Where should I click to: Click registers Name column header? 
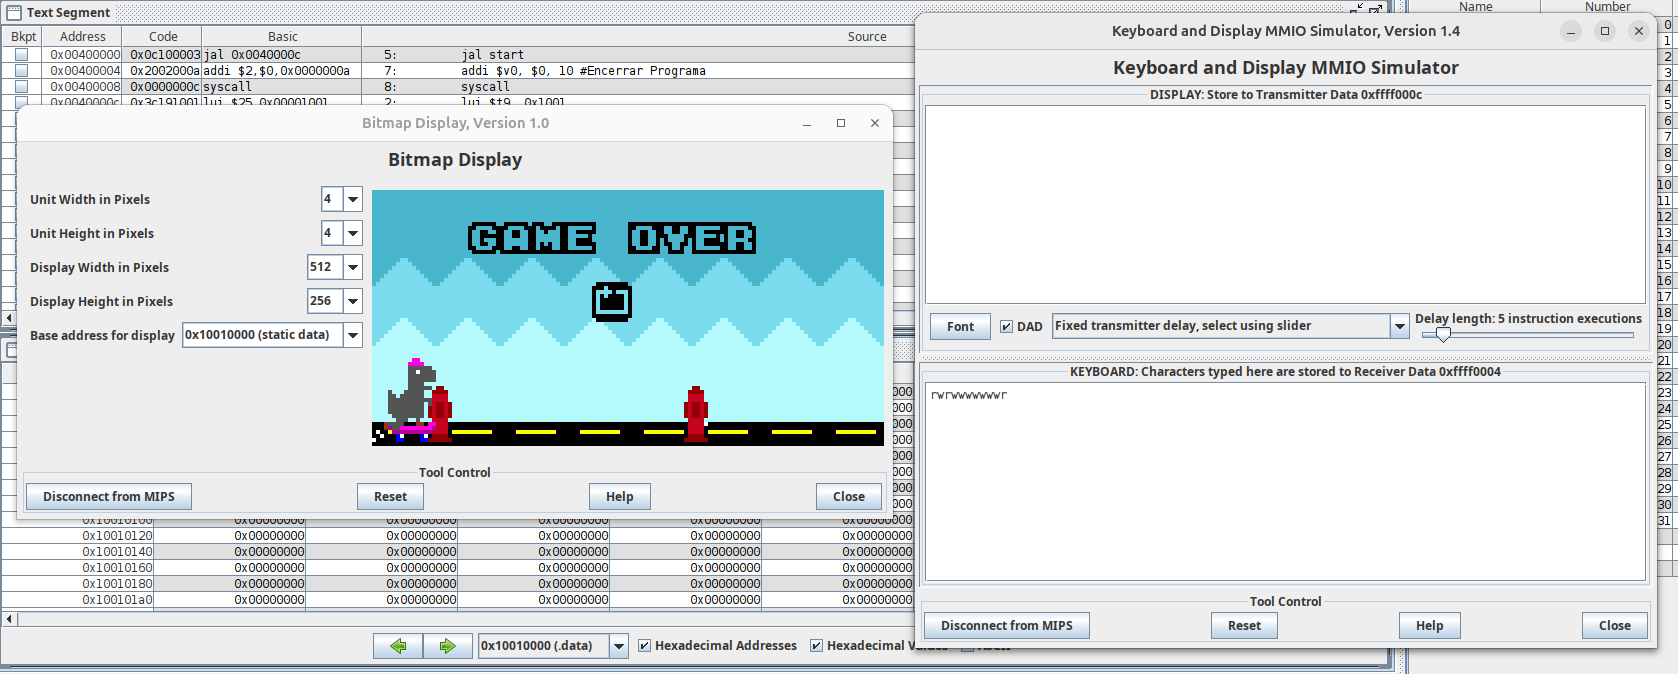(x=1475, y=7)
